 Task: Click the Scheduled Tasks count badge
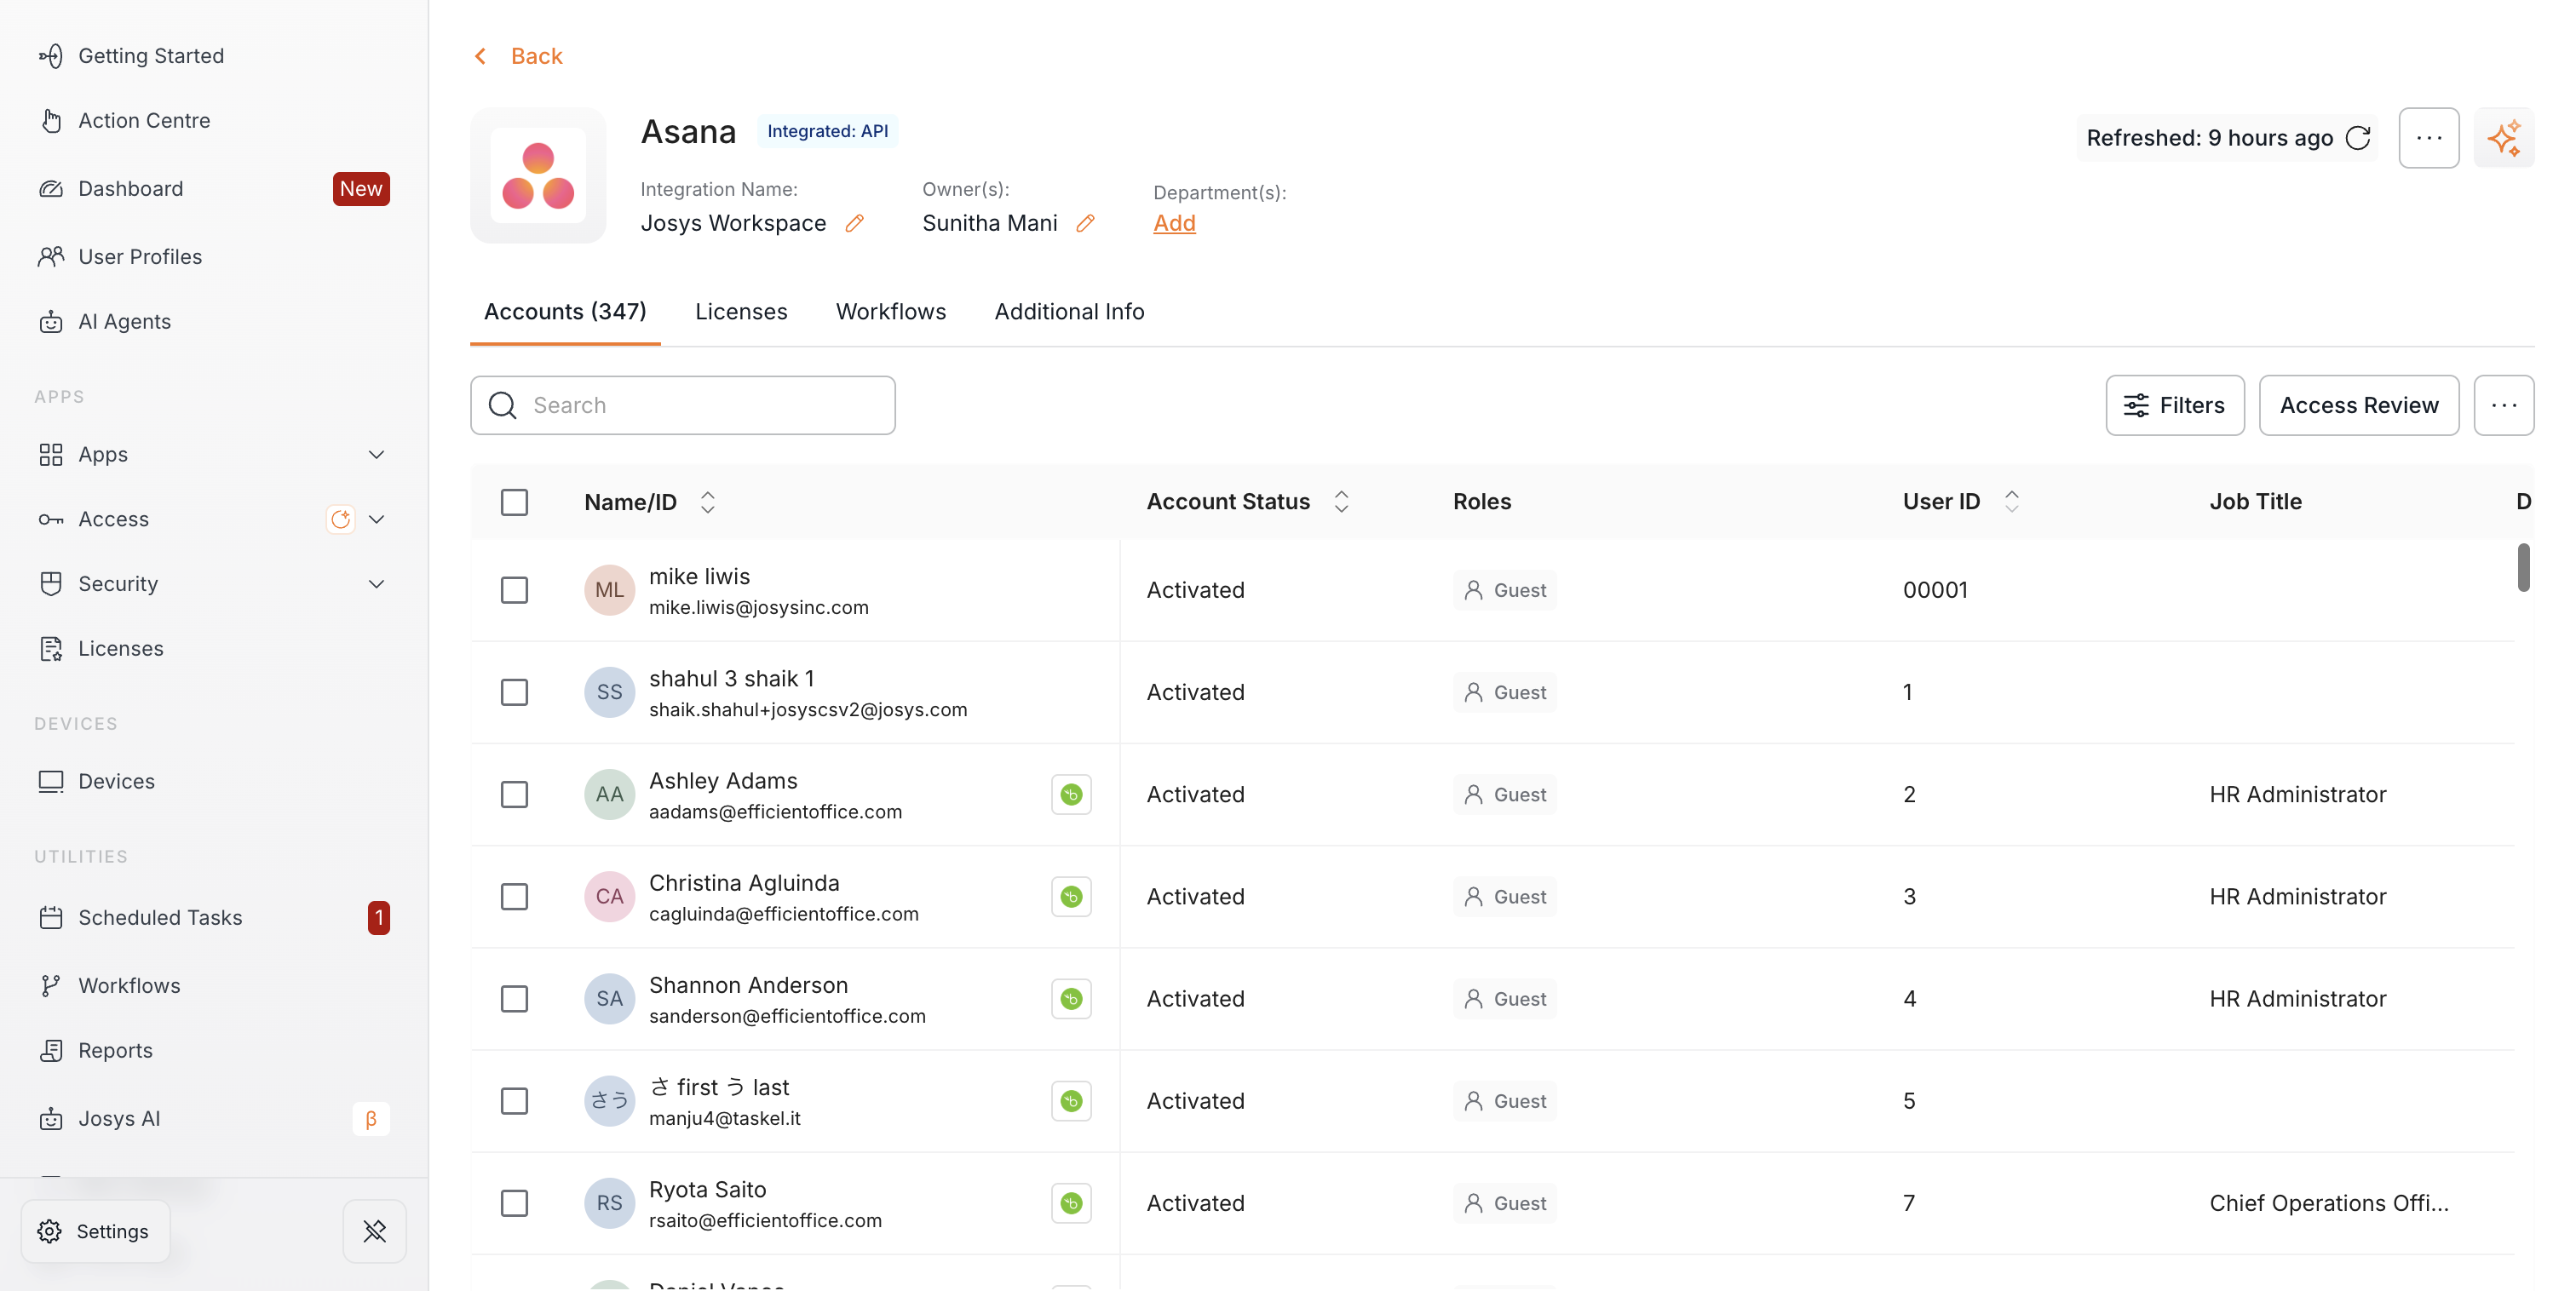379,917
